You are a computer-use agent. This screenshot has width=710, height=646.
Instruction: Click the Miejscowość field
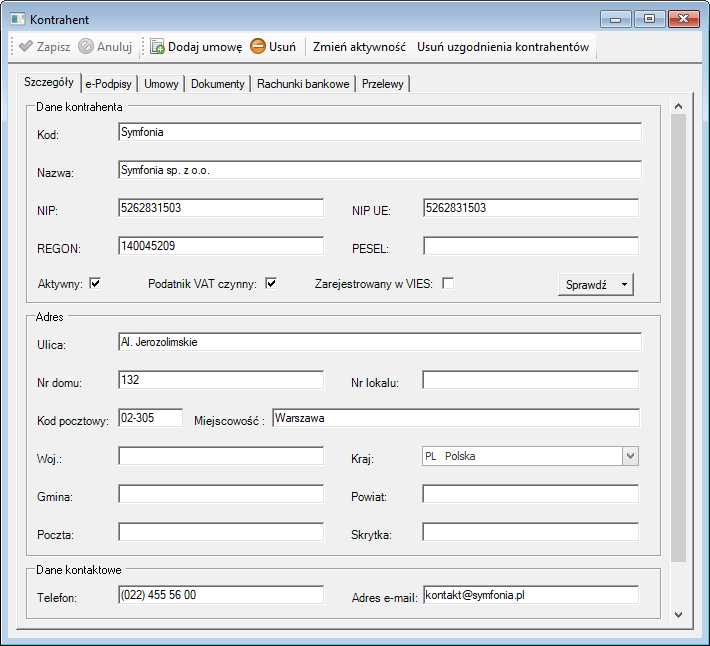click(456, 418)
